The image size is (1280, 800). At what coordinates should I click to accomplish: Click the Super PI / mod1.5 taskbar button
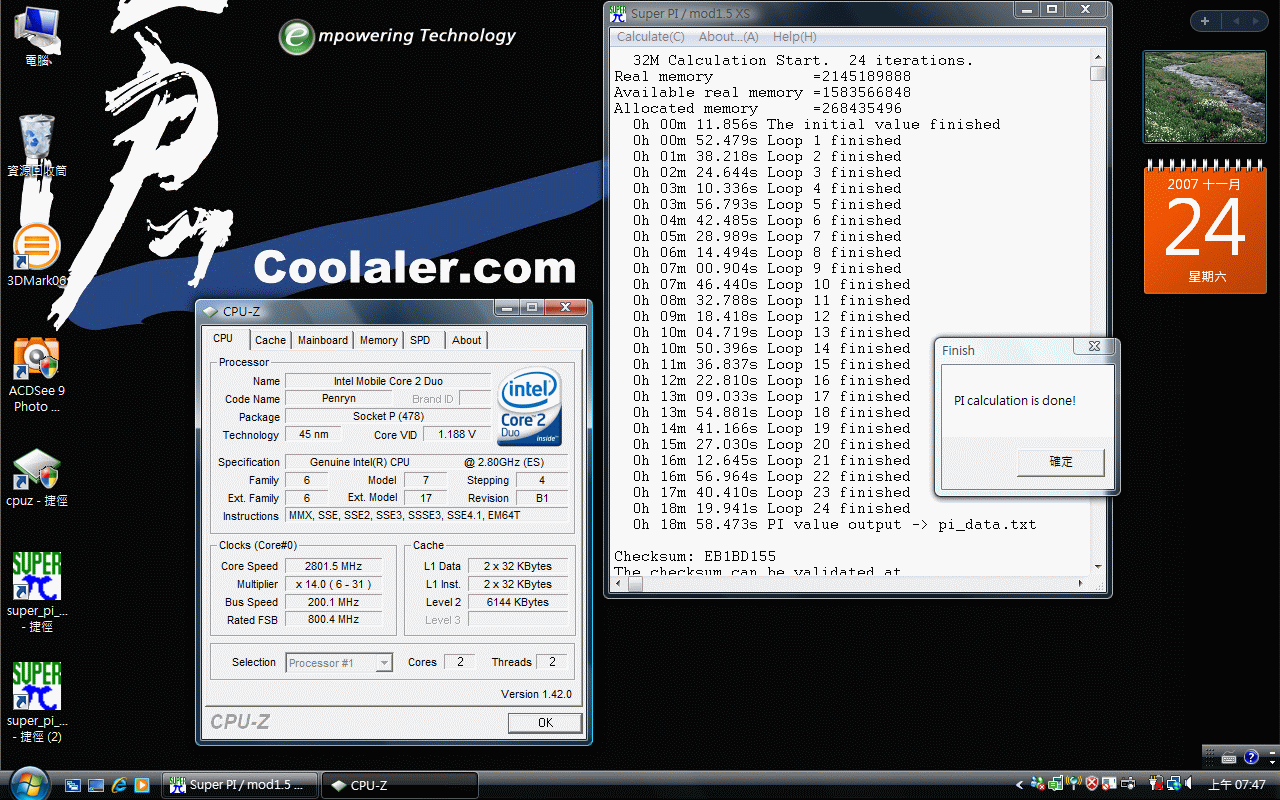coord(240,785)
